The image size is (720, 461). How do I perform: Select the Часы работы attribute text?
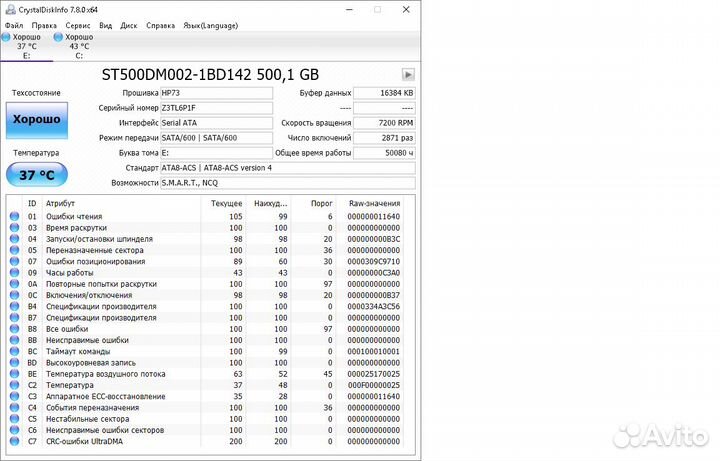[x=69, y=273]
